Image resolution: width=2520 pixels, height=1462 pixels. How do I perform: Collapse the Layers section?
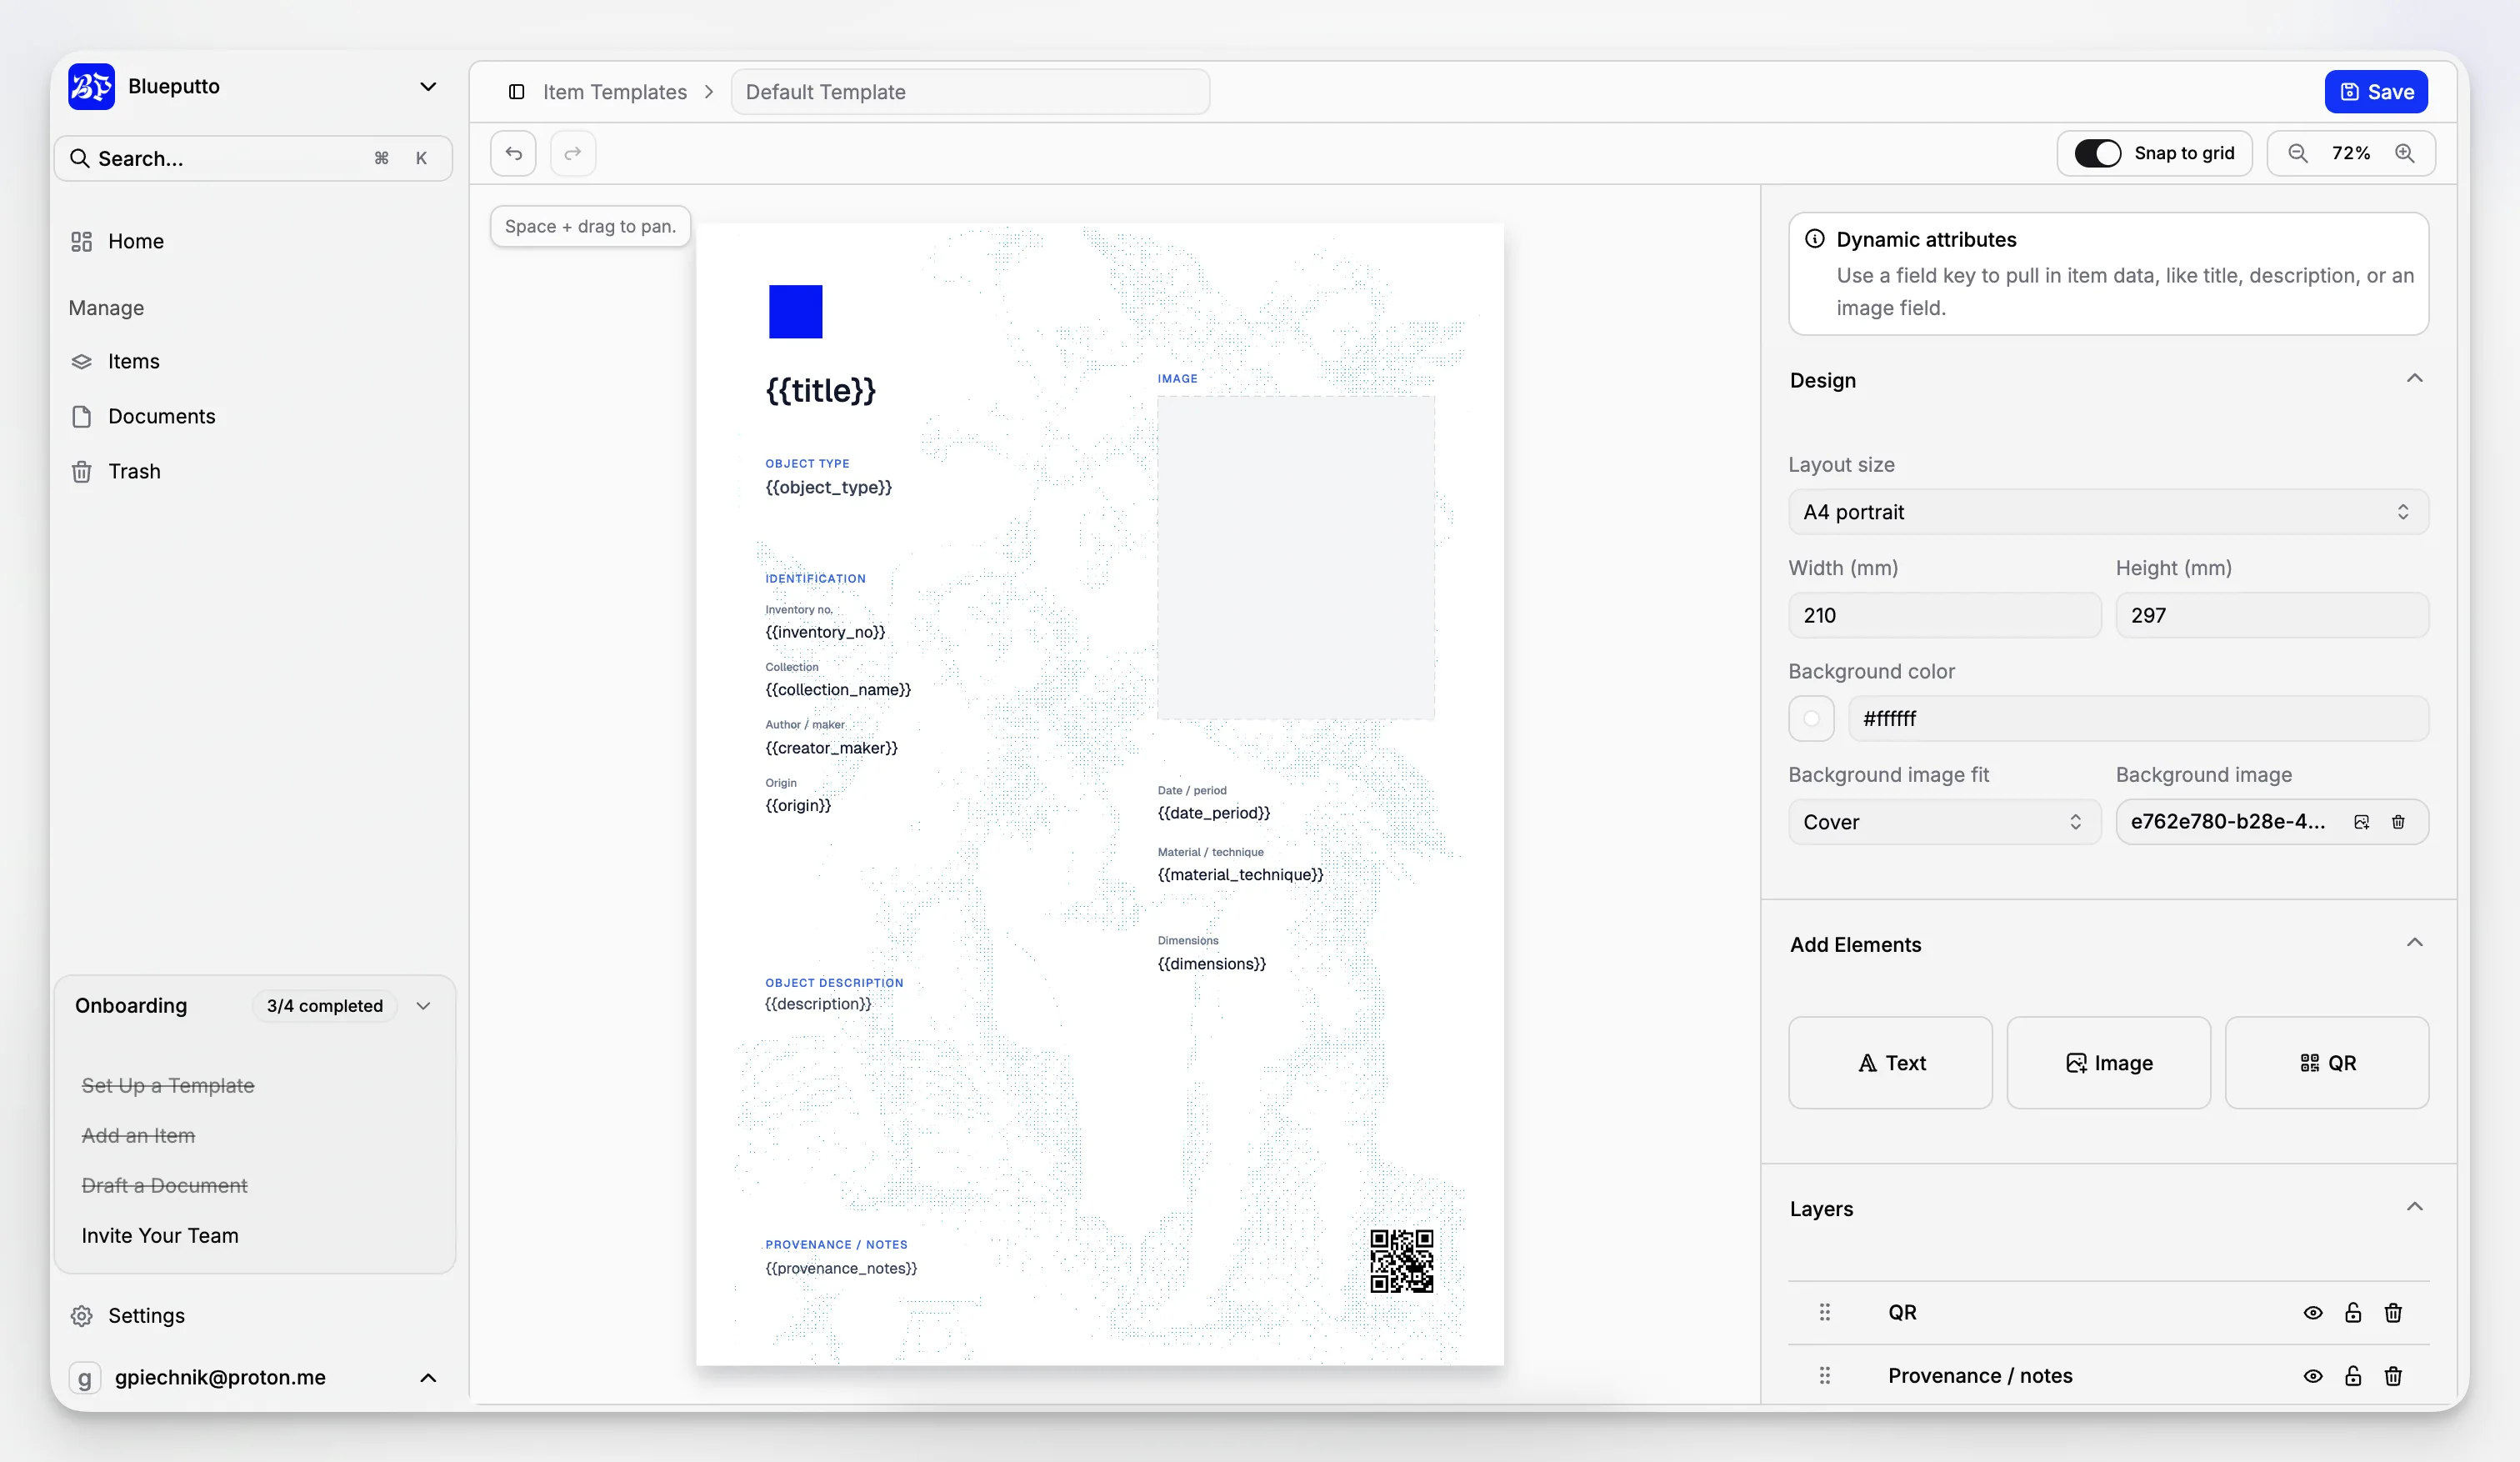pyautogui.click(x=2414, y=1206)
